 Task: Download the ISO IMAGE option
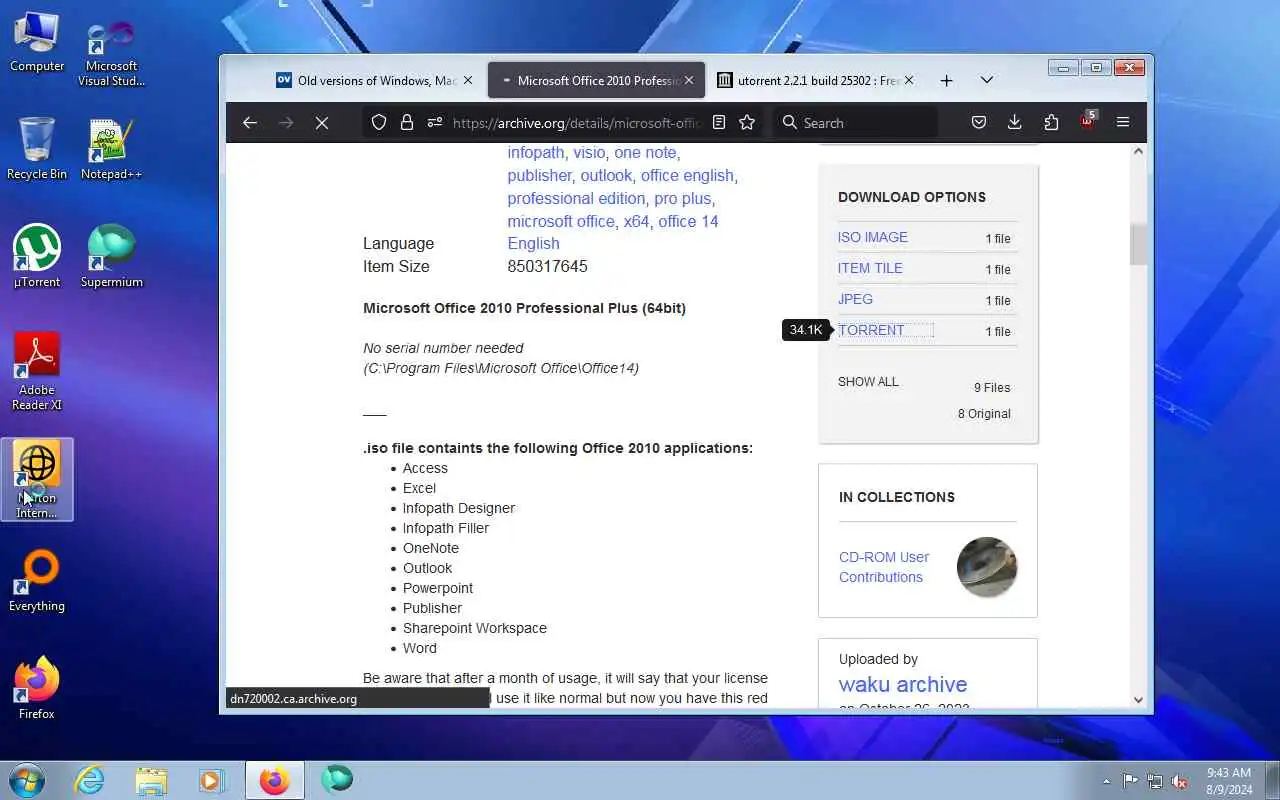tap(873, 237)
